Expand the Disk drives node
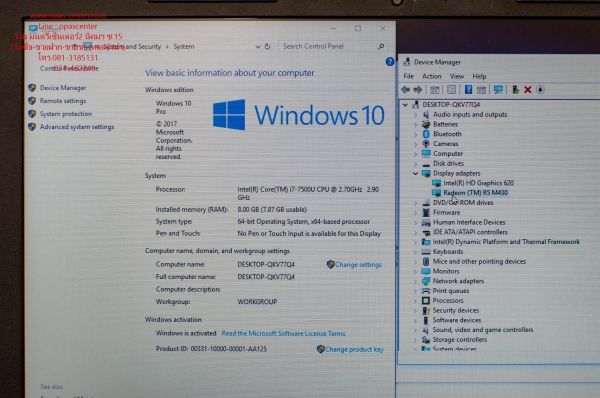The image size is (600, 398). point(416,163)
